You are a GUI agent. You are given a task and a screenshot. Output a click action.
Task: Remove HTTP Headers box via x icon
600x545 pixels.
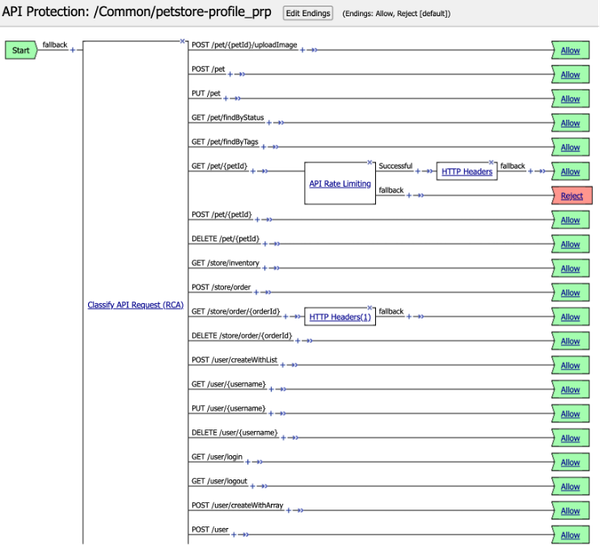491,162
